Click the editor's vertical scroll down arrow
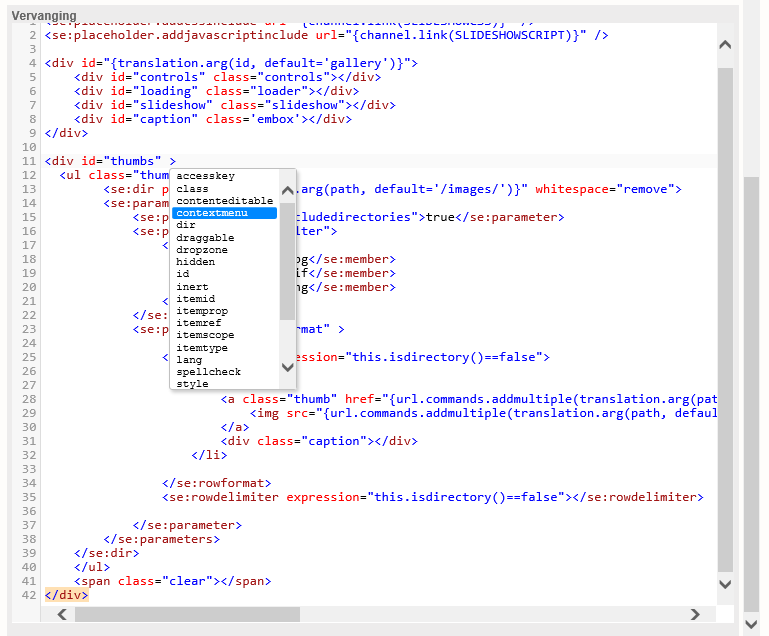The height and width of the screenshot is (636, 769). pyautogui.click(x=725, y=583)
